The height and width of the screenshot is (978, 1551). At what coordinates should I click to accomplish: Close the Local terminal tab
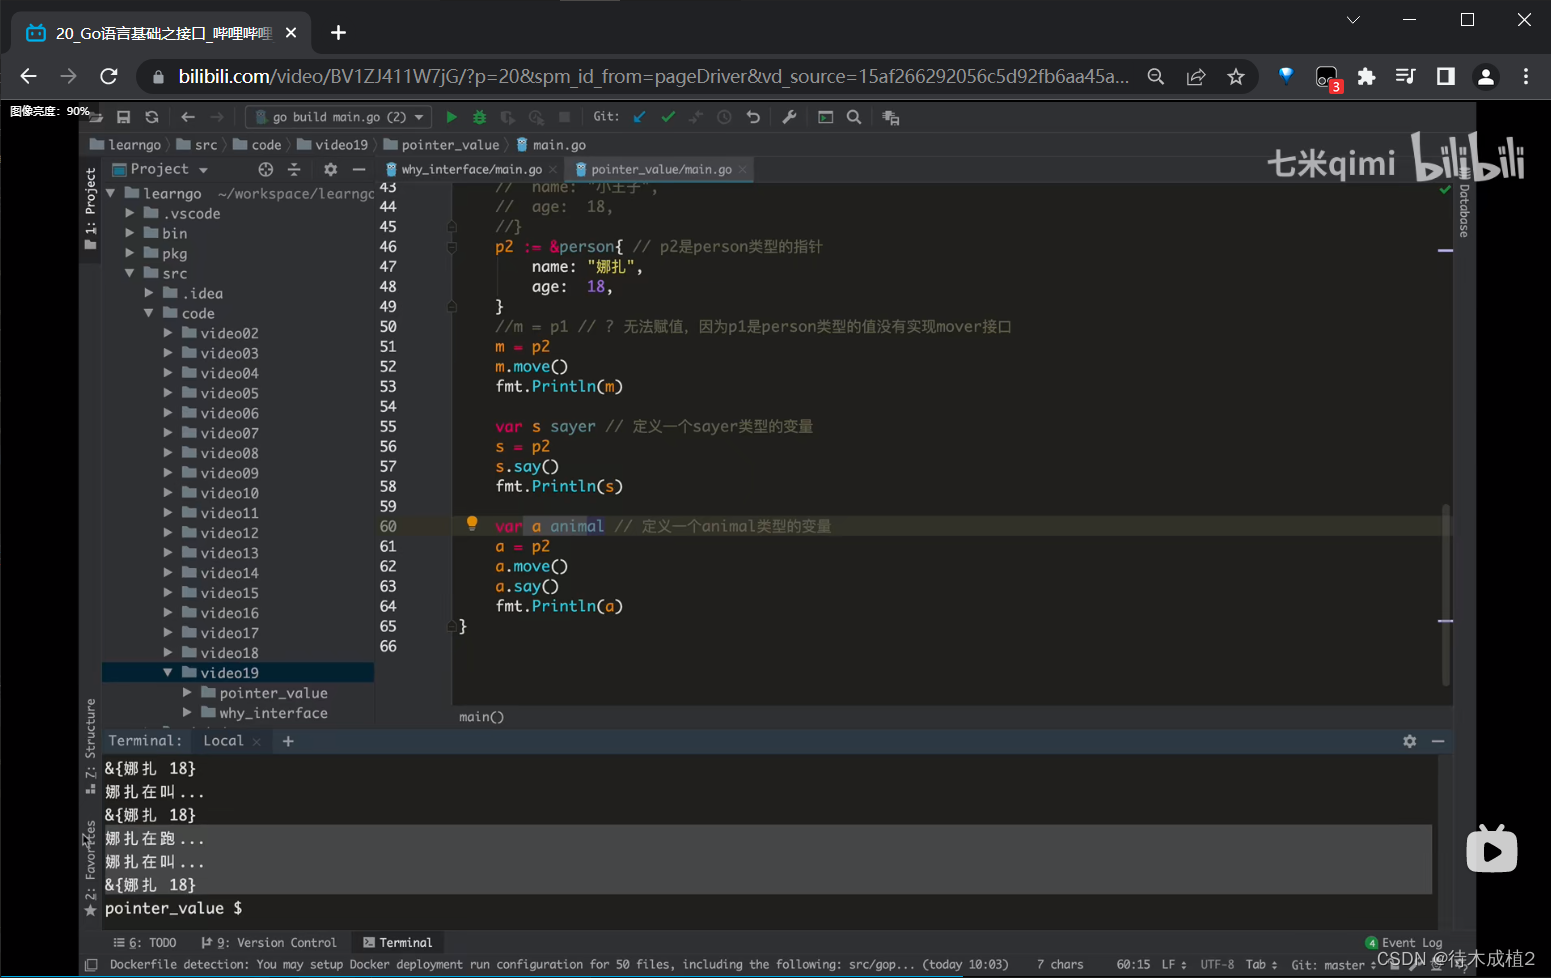[x=257, y=741]
